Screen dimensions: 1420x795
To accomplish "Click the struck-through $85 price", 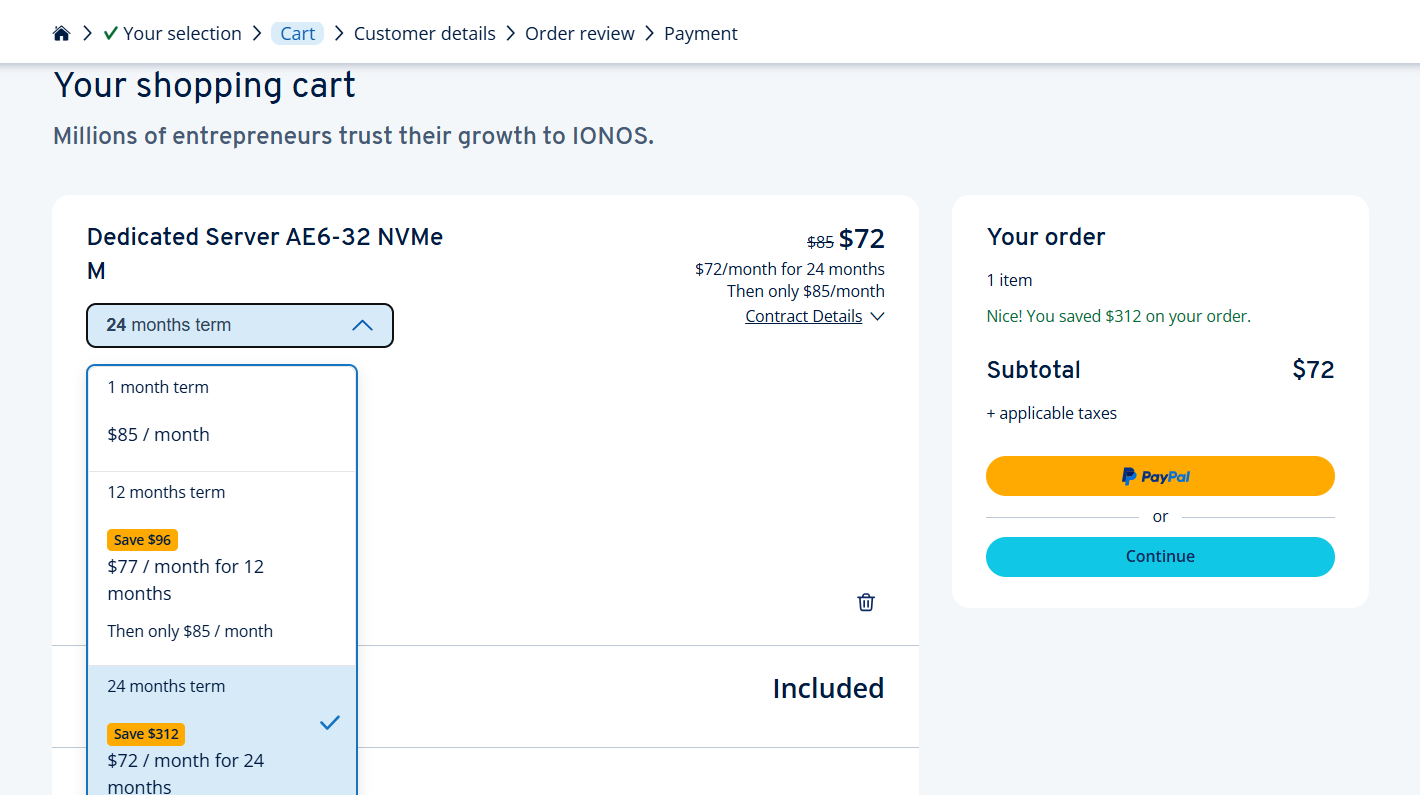I will [820, 242].
